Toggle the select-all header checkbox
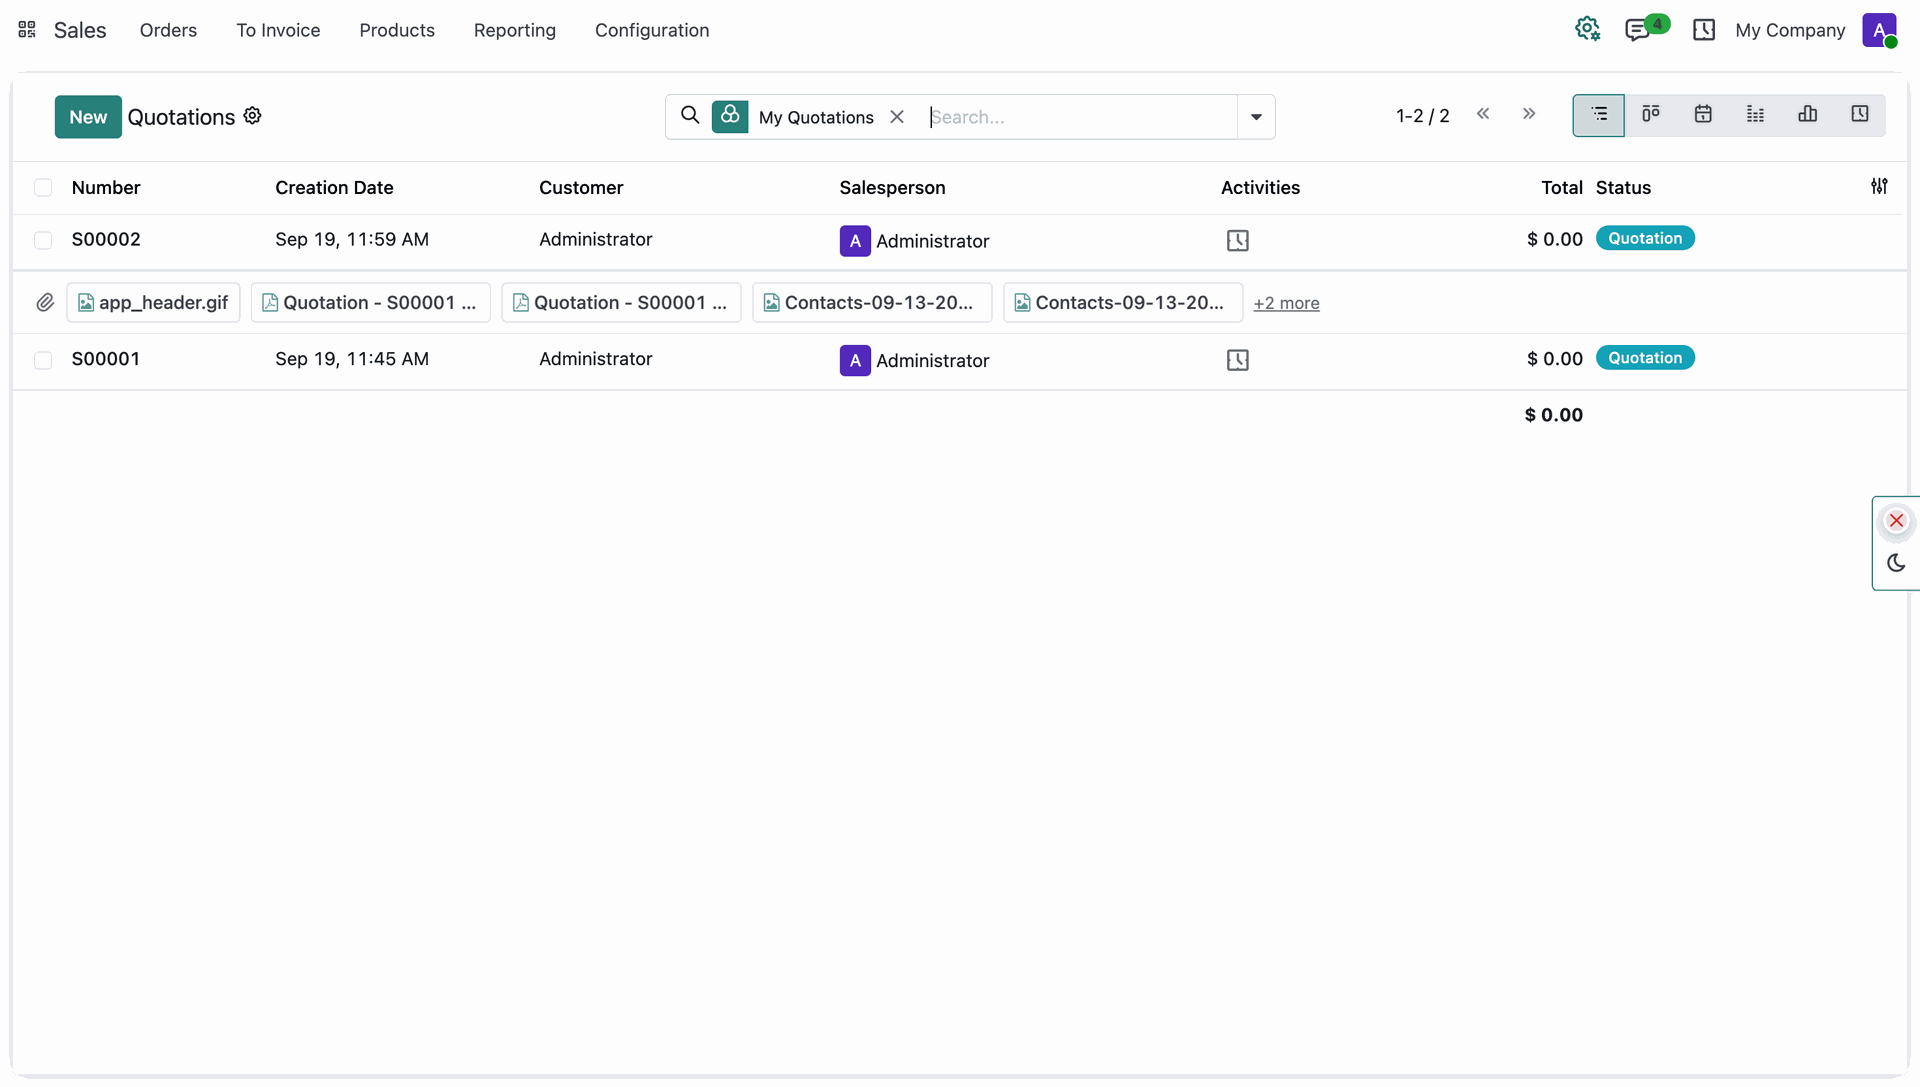Viewport: 1920px width, 1087px height. click(43, 188)
